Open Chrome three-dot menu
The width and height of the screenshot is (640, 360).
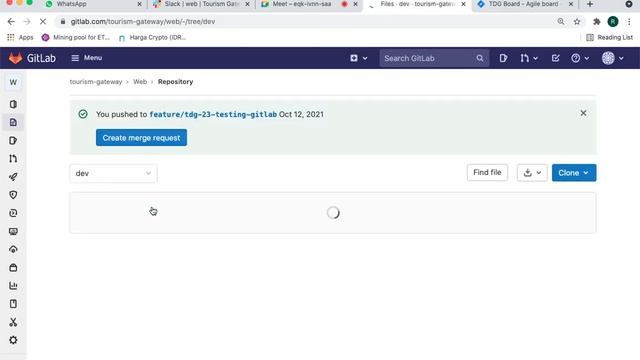coord(629,22)
